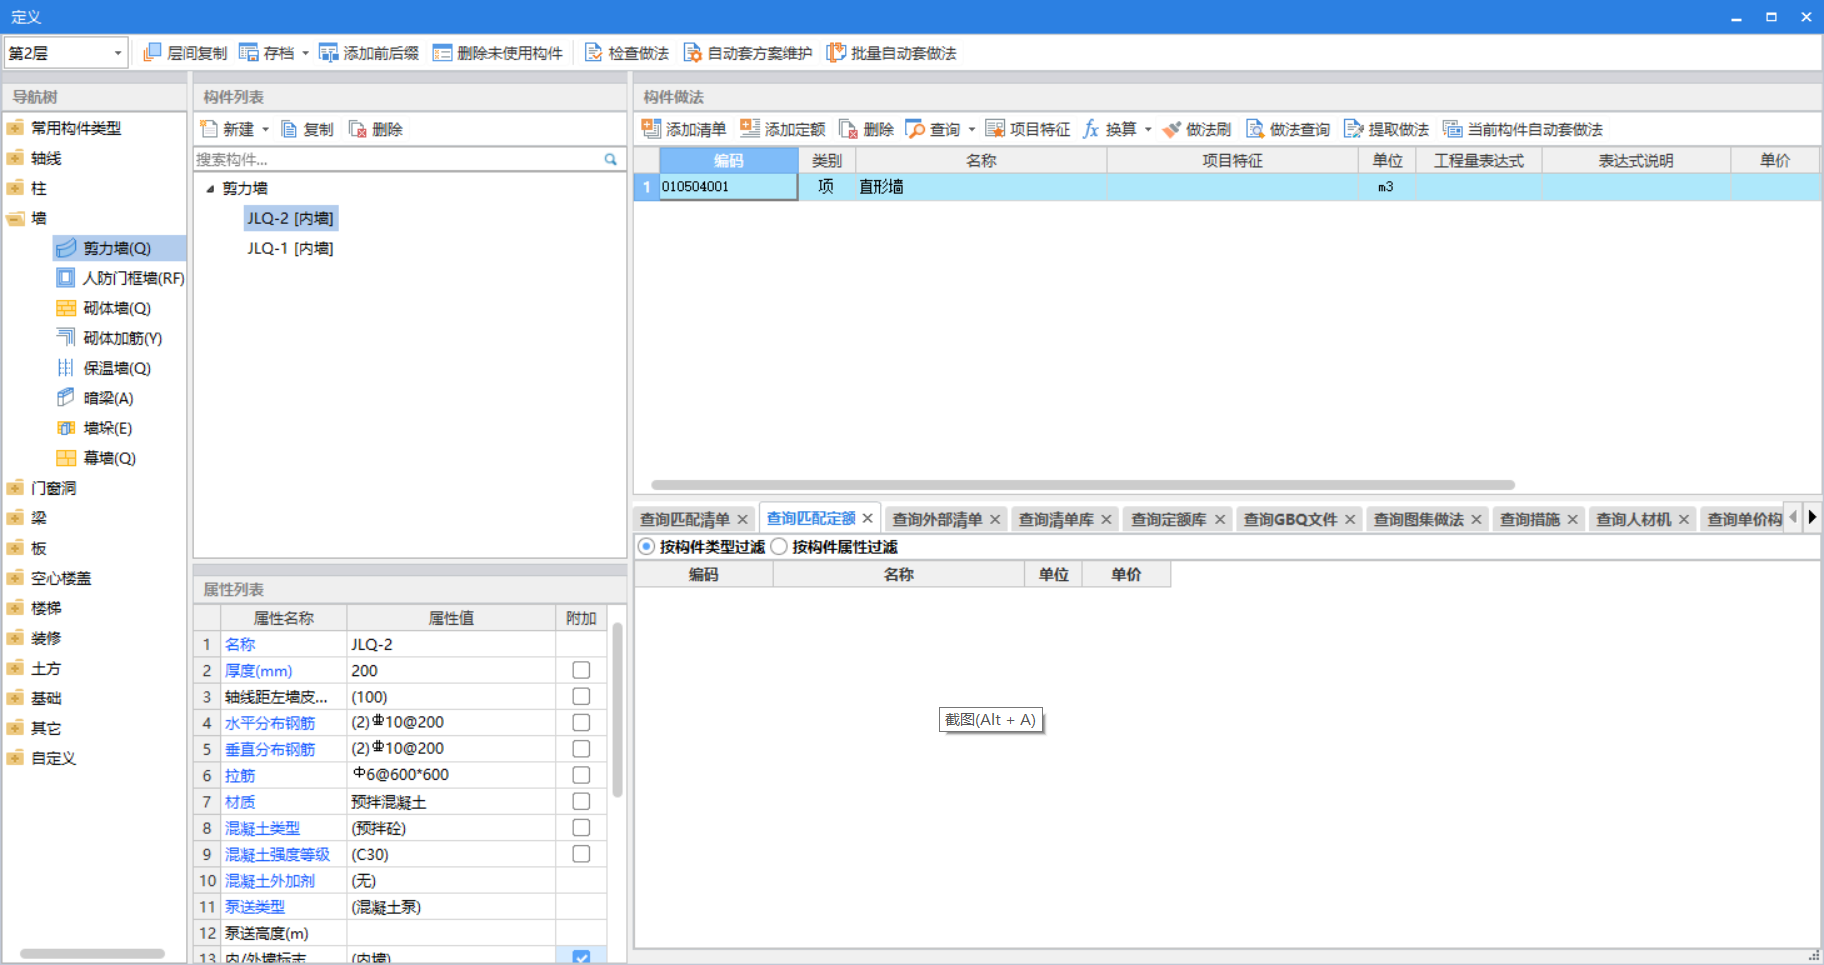The width and height of the screenshot is (1824, 965).
Task: Toggle 附加 checkbox for 混凝土强度等级
Action: [581, 854]
